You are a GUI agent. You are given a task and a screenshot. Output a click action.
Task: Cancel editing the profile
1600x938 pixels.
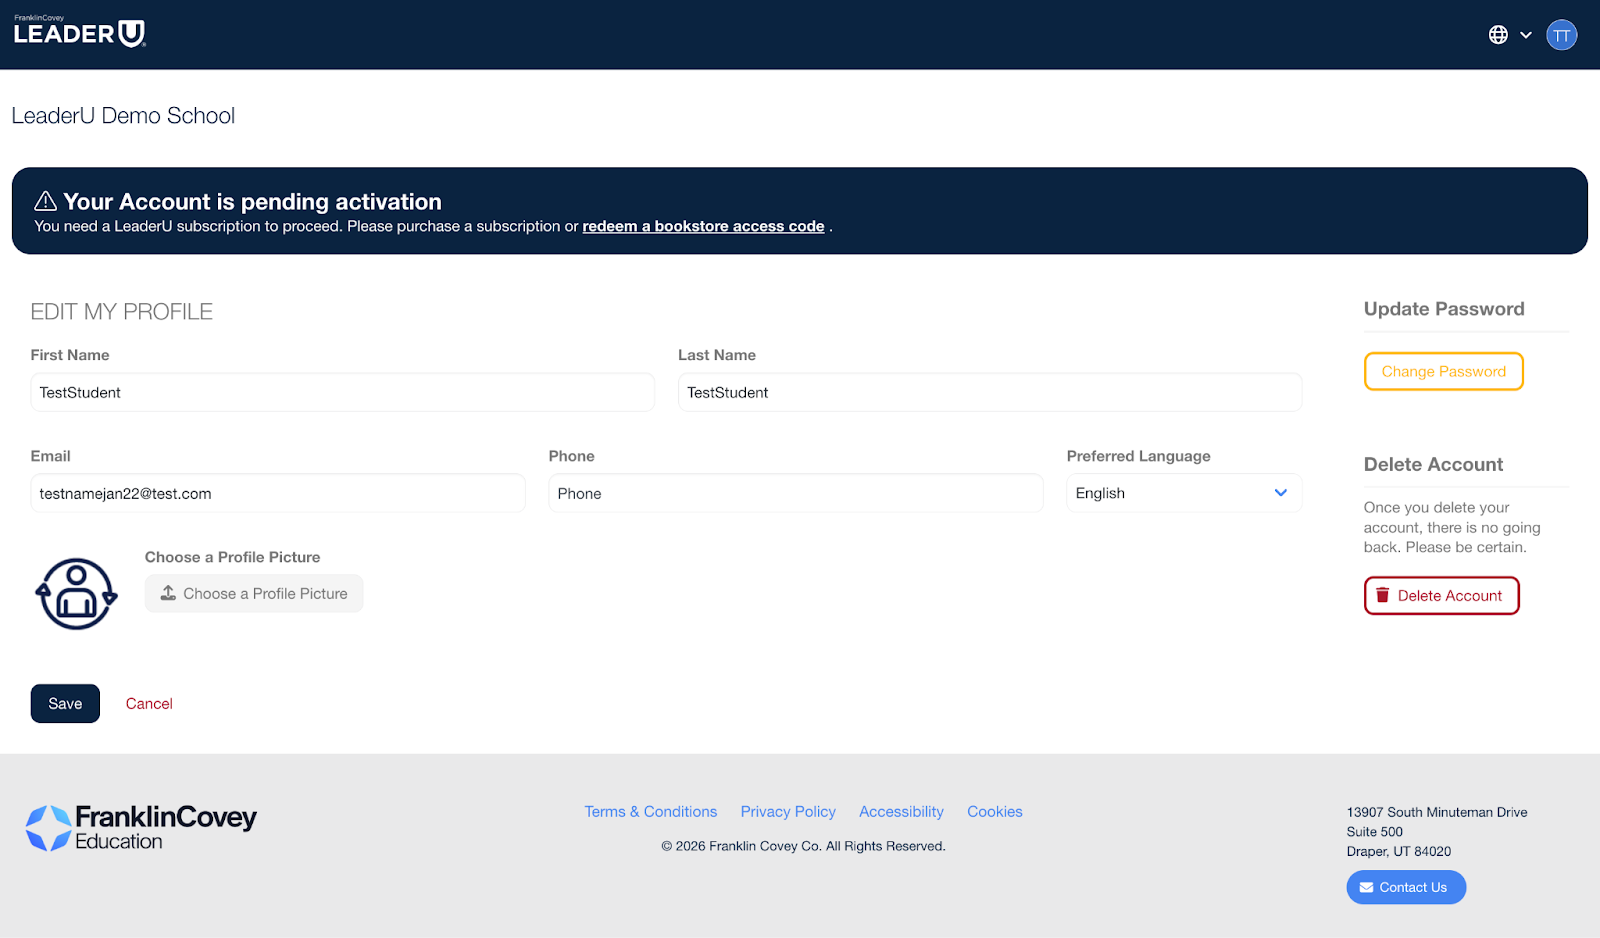[149, 704]
